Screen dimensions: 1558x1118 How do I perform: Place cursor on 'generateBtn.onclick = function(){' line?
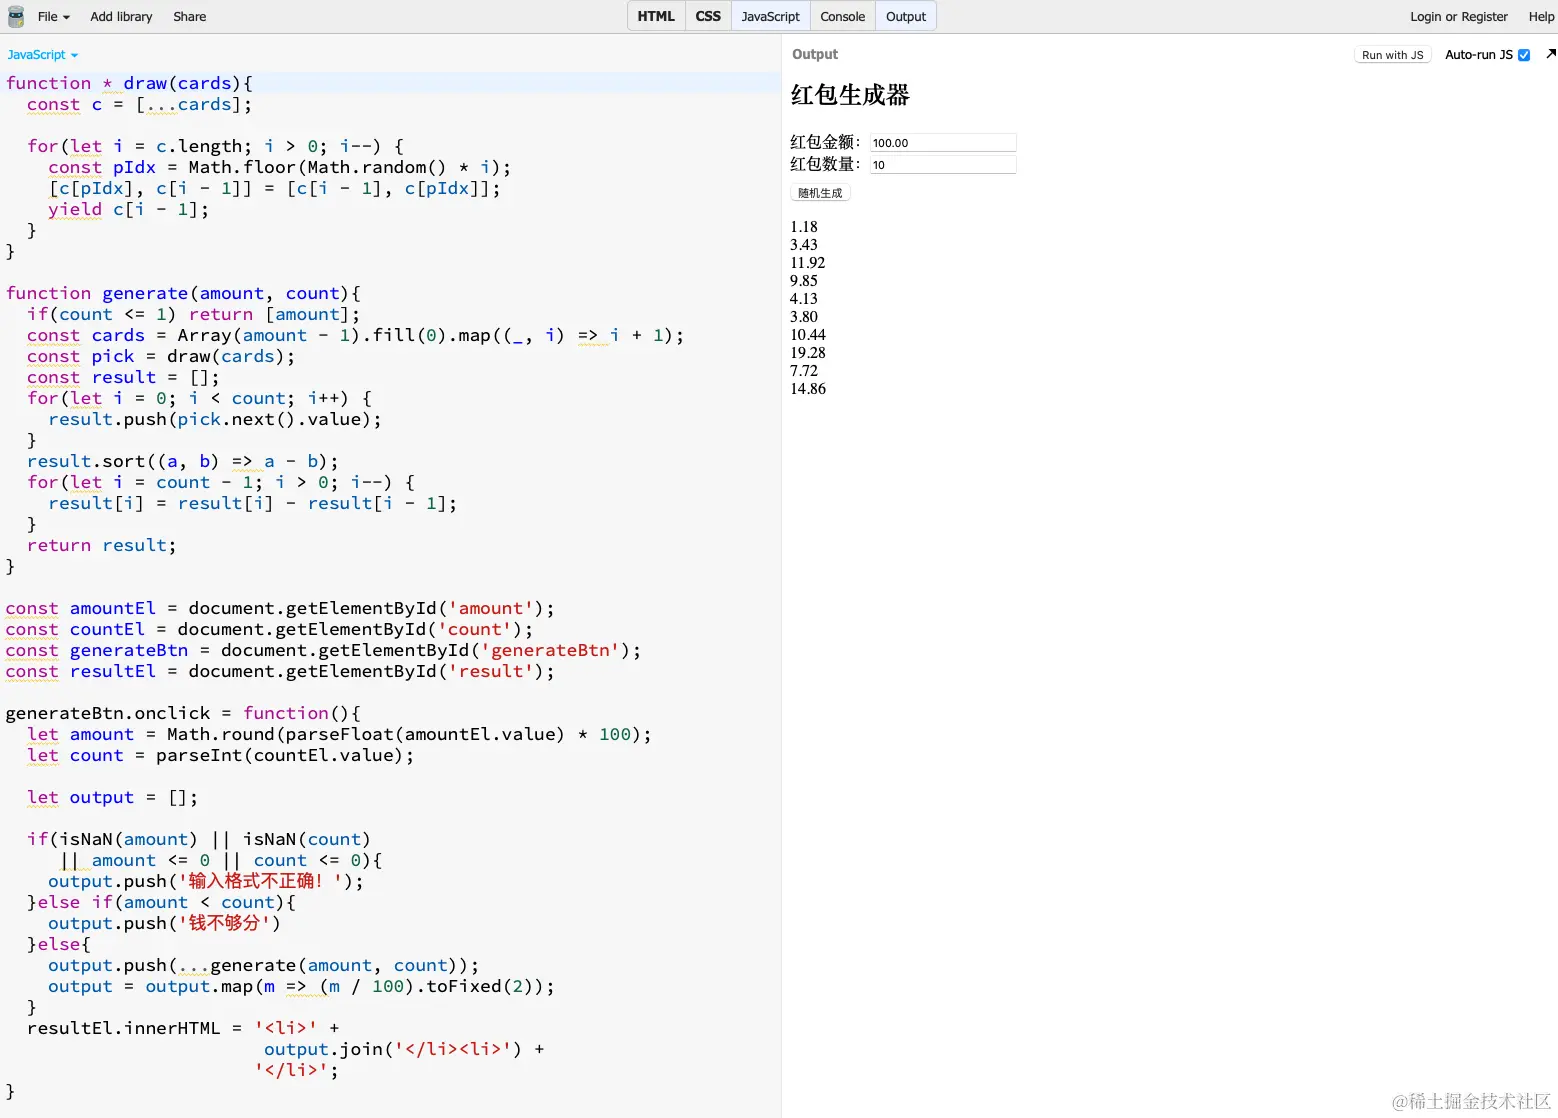183,713
